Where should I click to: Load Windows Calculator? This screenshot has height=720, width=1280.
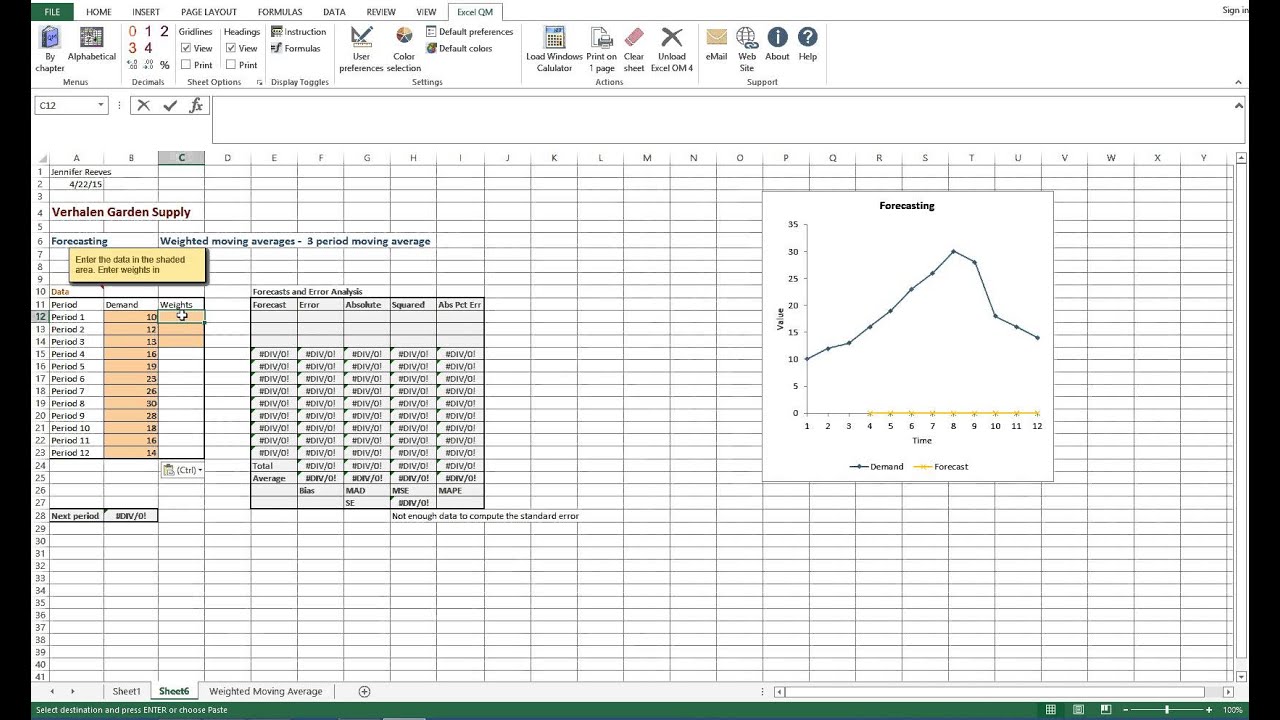tap(554, 49)
